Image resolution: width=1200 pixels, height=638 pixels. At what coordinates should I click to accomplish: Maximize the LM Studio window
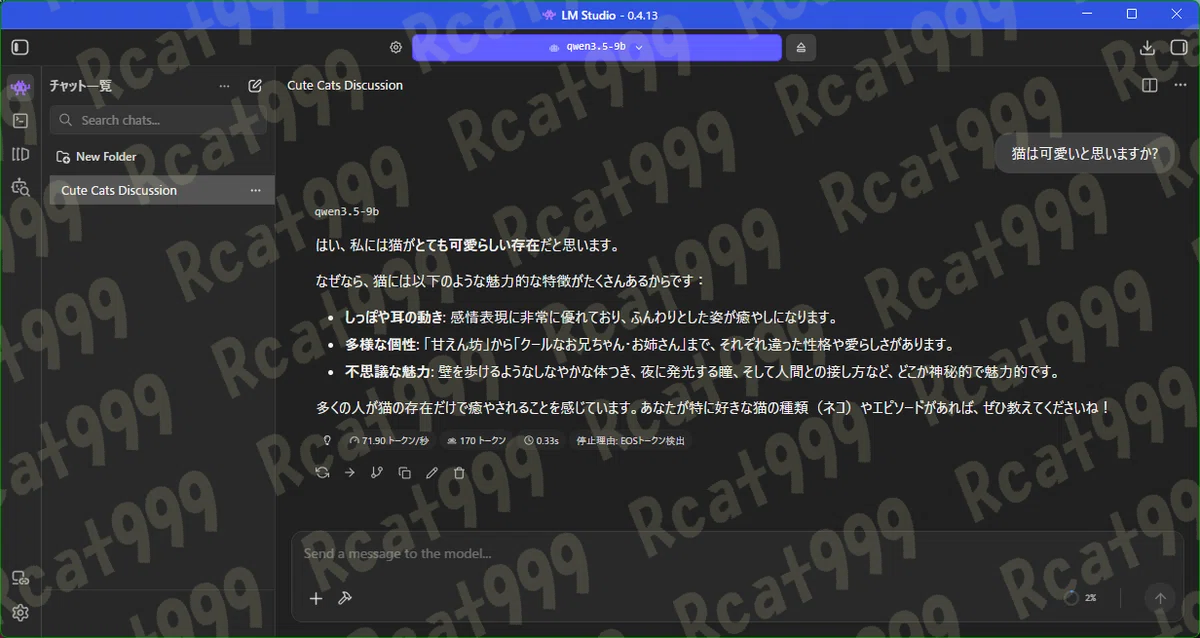[1132, 14]
